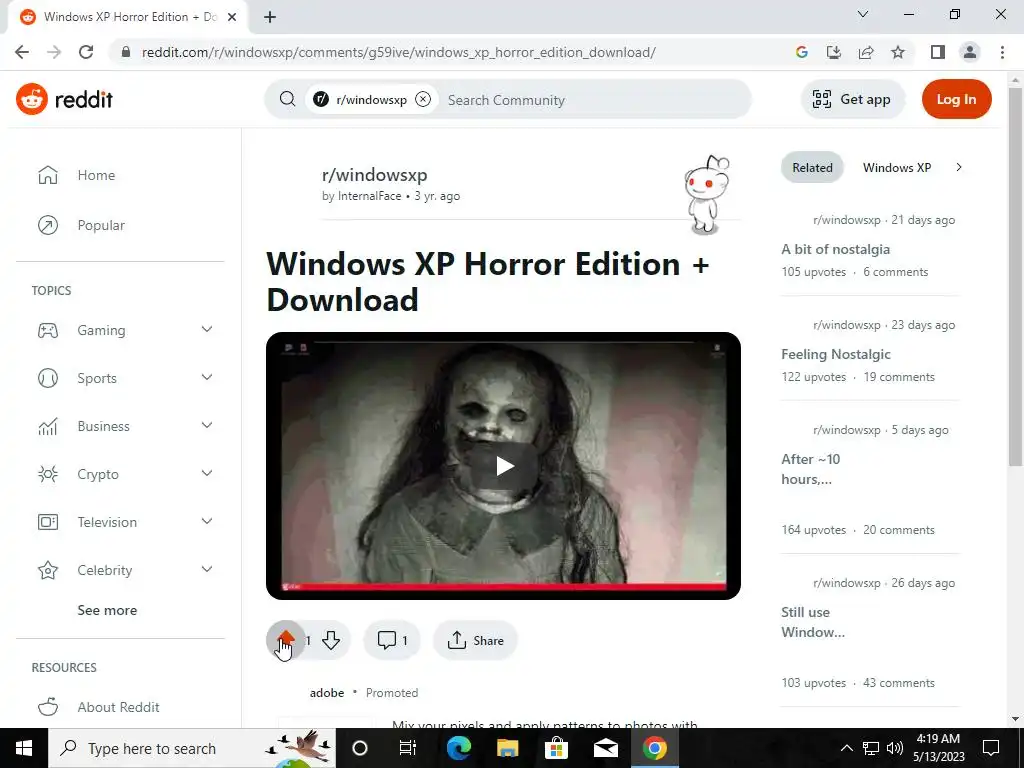Open a new browser tab
1024x768 pixels.
pyautogui.click(x=270, y=17)
